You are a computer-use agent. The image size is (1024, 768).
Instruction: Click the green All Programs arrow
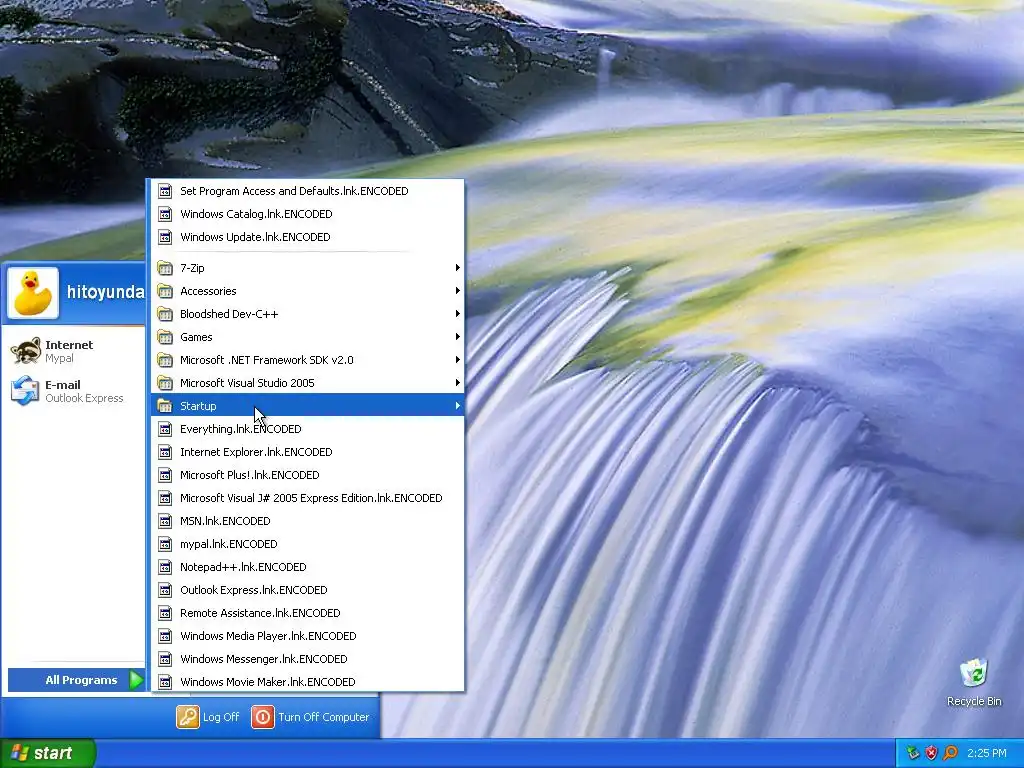pyautogui.click(x=136, y=680)
